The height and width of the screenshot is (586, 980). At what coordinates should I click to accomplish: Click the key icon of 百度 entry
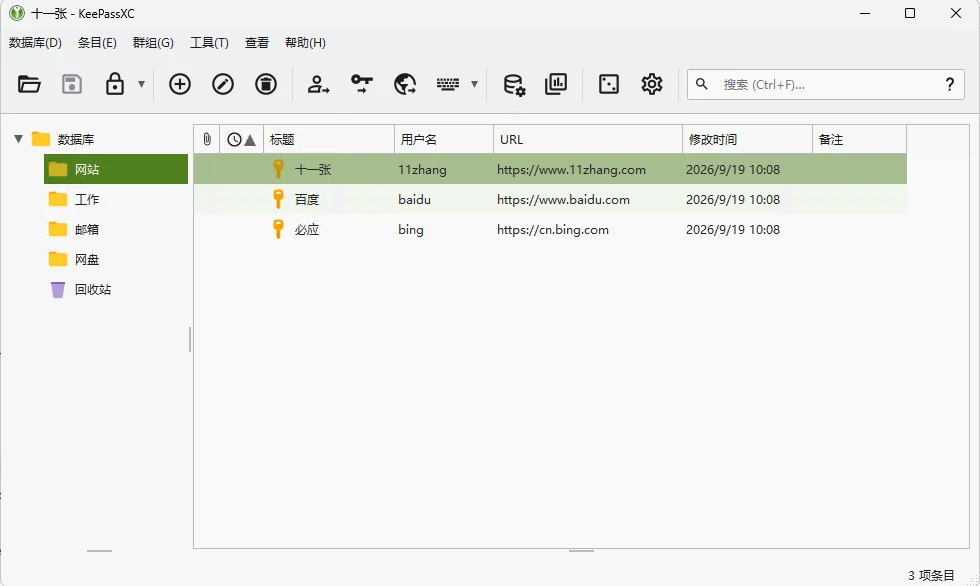[x=279, y=199]
